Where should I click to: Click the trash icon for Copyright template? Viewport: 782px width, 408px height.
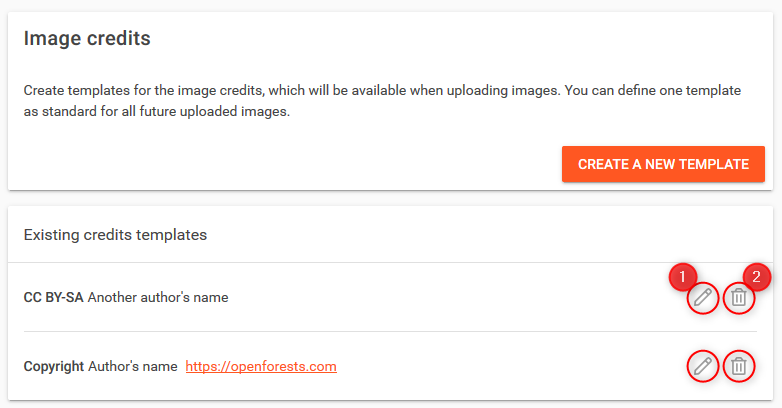[x=738, y=367]
